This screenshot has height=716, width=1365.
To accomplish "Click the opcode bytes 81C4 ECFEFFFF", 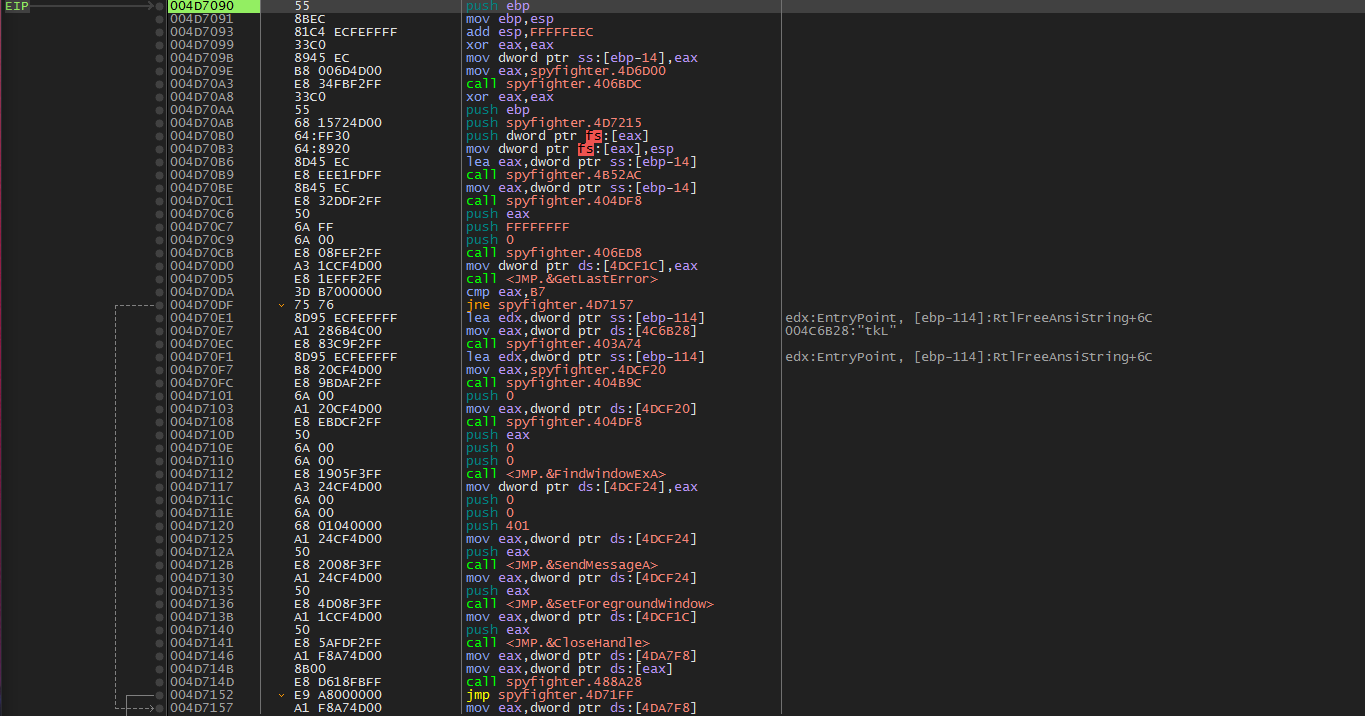I will 346,32.
